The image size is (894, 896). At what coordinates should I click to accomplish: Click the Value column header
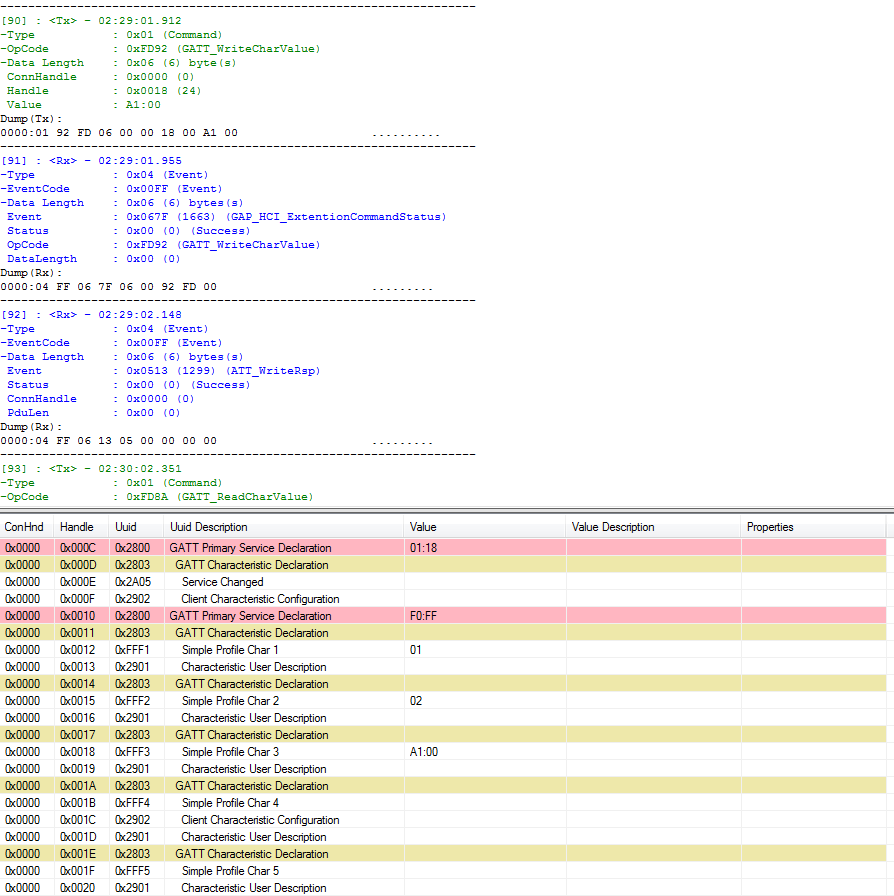[x=485, y=527]
